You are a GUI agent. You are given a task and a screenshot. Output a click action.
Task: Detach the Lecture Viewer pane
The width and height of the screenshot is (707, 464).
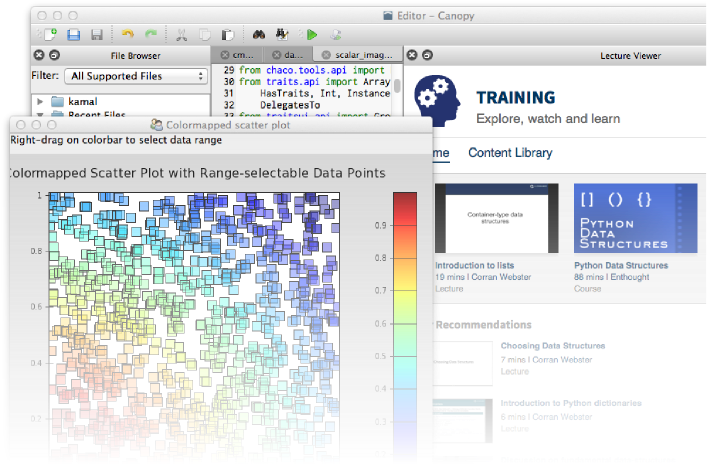[x=427, y=55]
